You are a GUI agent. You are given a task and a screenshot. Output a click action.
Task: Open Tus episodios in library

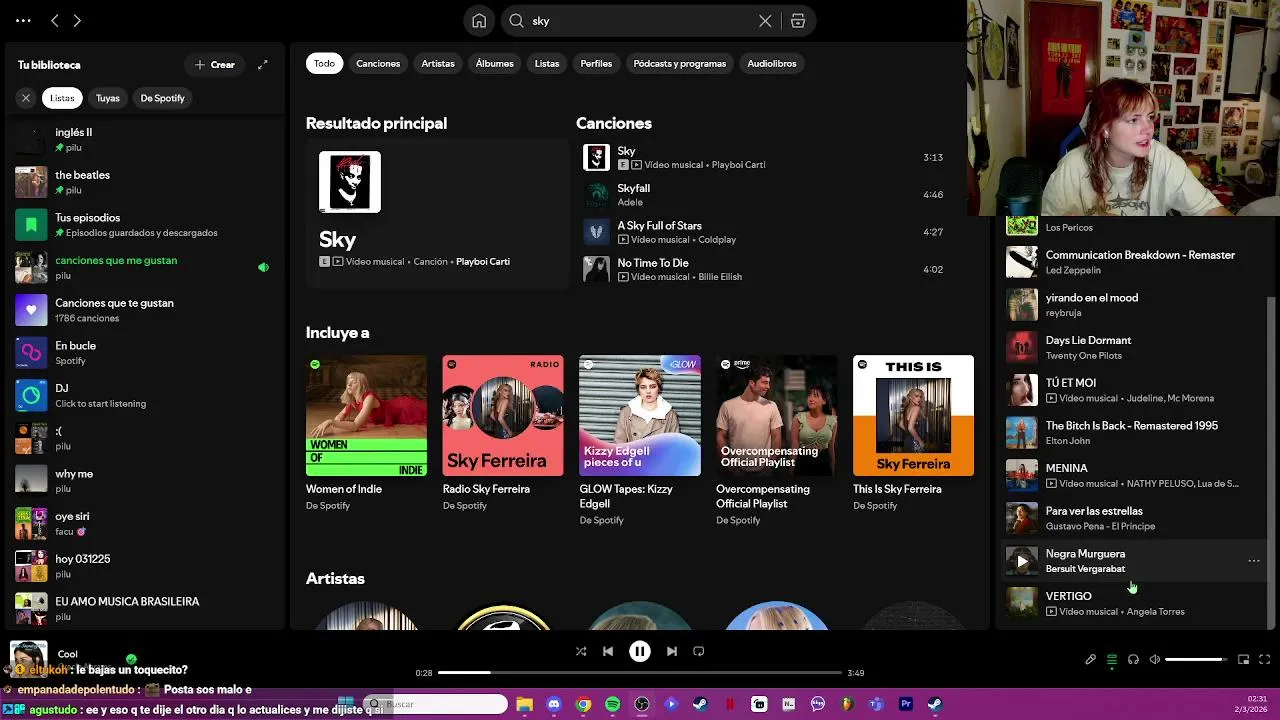145,225
